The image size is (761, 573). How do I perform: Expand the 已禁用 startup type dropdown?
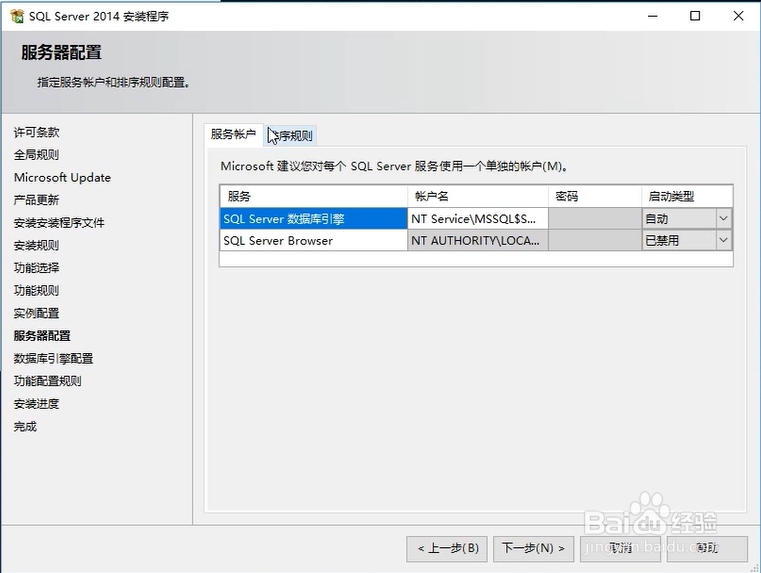coord(723,240)
